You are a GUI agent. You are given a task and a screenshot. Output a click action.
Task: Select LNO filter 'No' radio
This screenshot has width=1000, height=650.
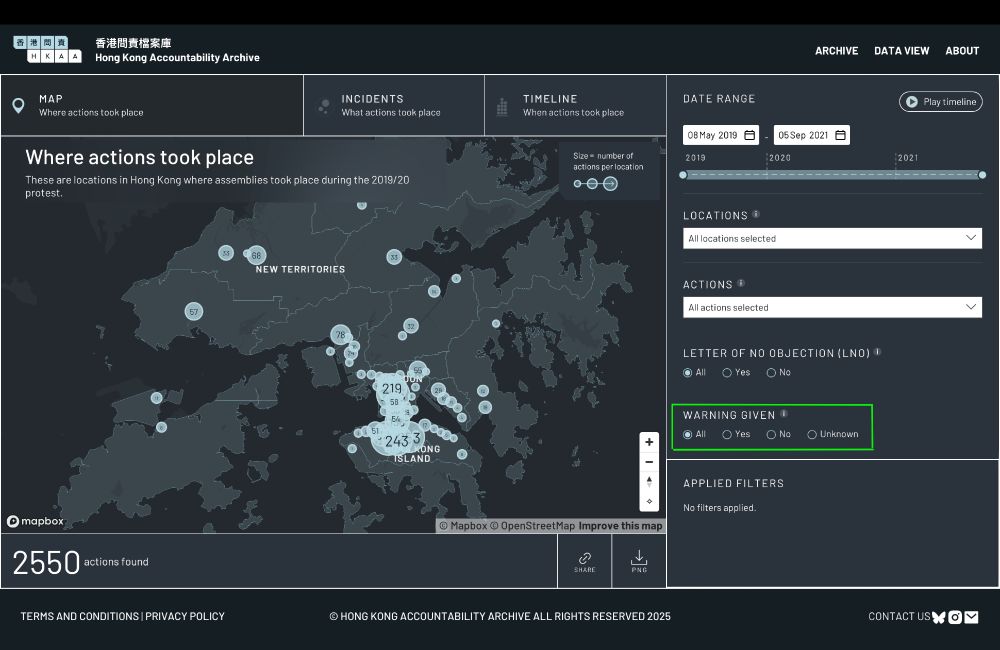[771, 373]
